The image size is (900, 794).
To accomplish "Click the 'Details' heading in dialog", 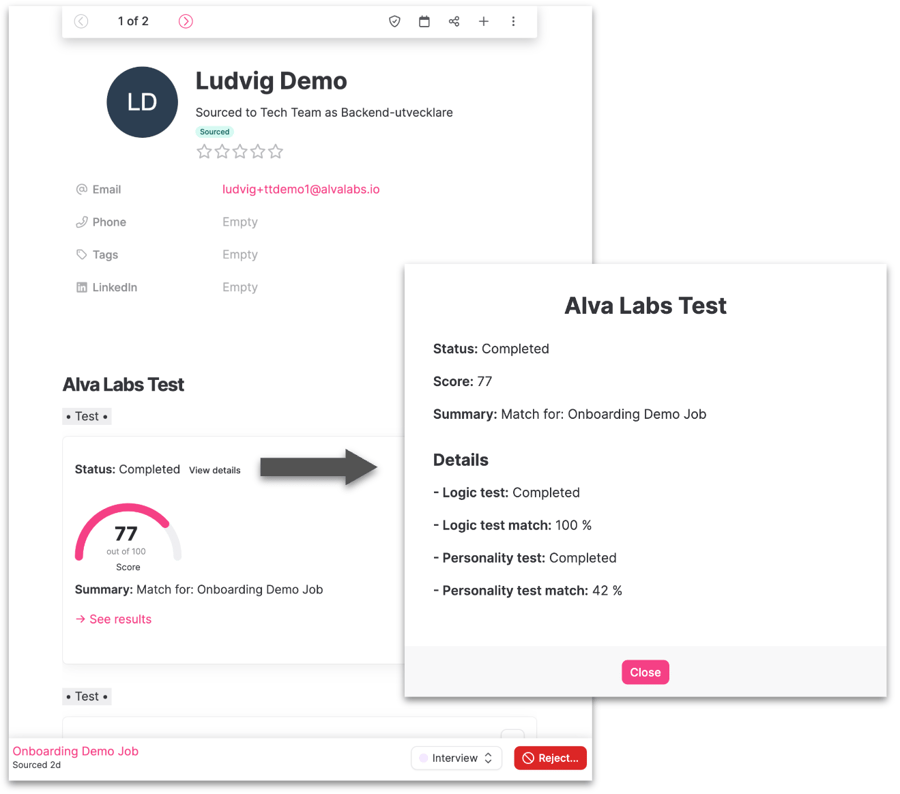I will [x=461, y=460].
